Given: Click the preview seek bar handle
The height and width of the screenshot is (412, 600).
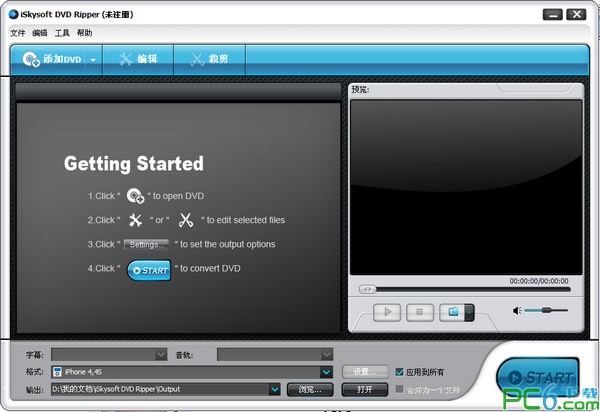Looking at the screenshot, I should tap(367, 290).
